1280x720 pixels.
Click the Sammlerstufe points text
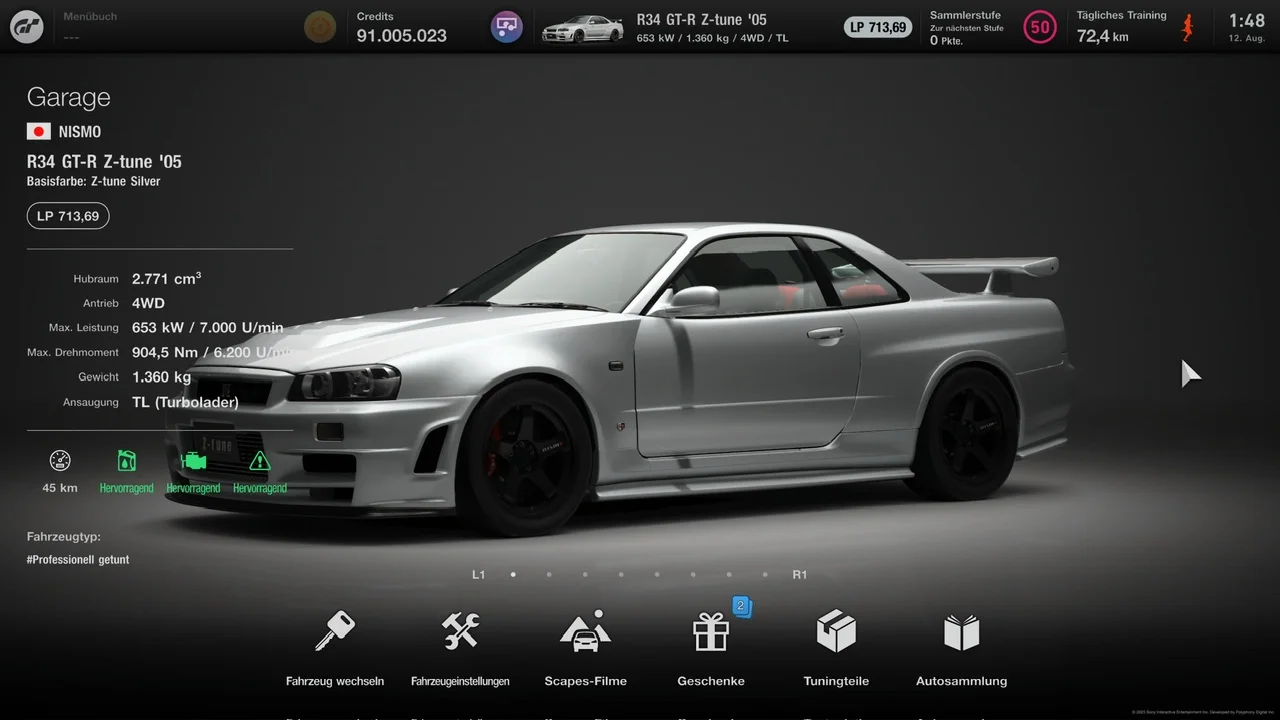(x=946, y=41)
